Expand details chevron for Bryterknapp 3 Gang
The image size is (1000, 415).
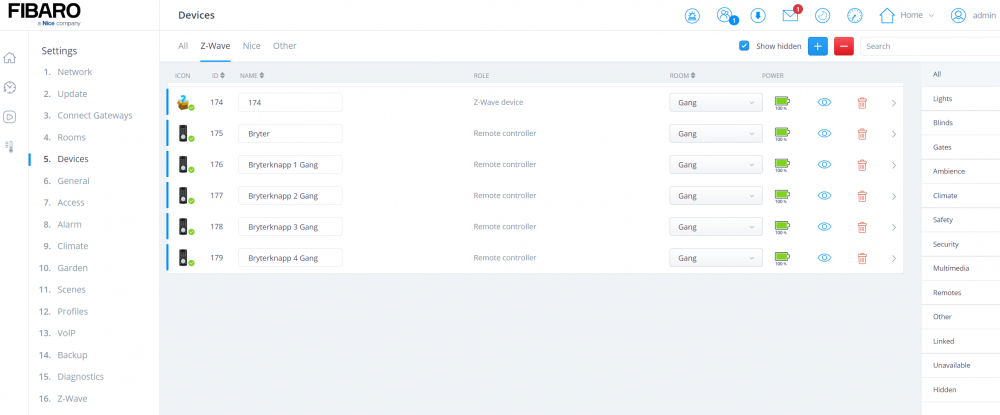tap(893, 227)
